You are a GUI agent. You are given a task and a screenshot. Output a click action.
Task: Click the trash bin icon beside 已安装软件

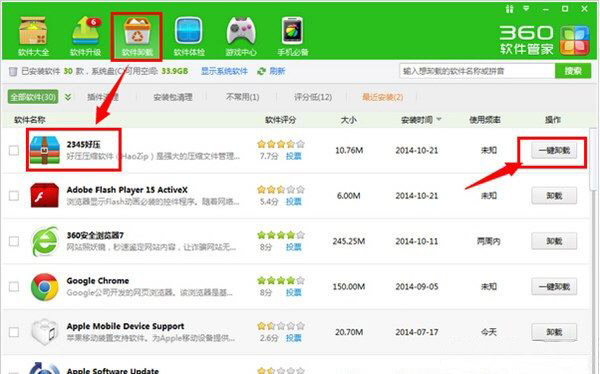[13, 71]
